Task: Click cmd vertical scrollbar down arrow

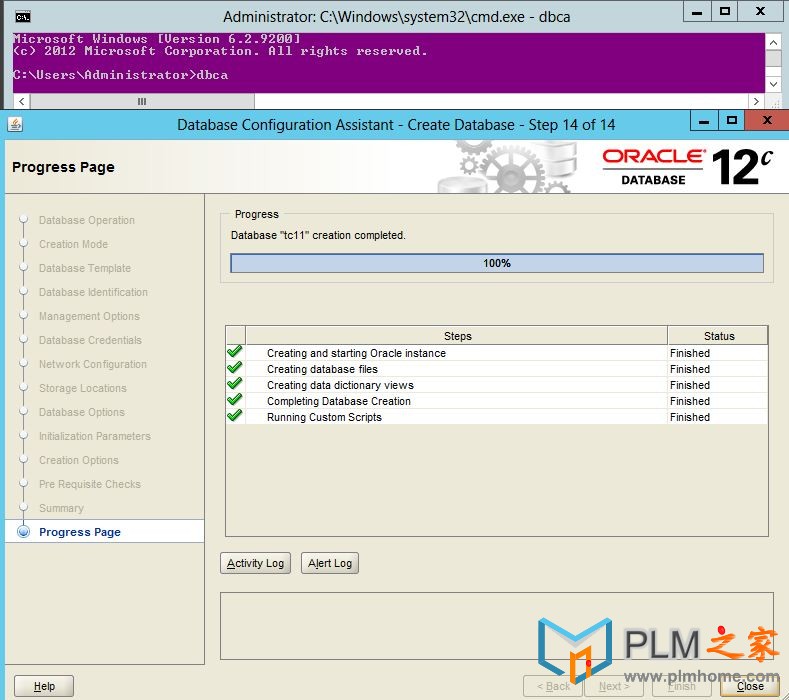Action: click(773, 85)
